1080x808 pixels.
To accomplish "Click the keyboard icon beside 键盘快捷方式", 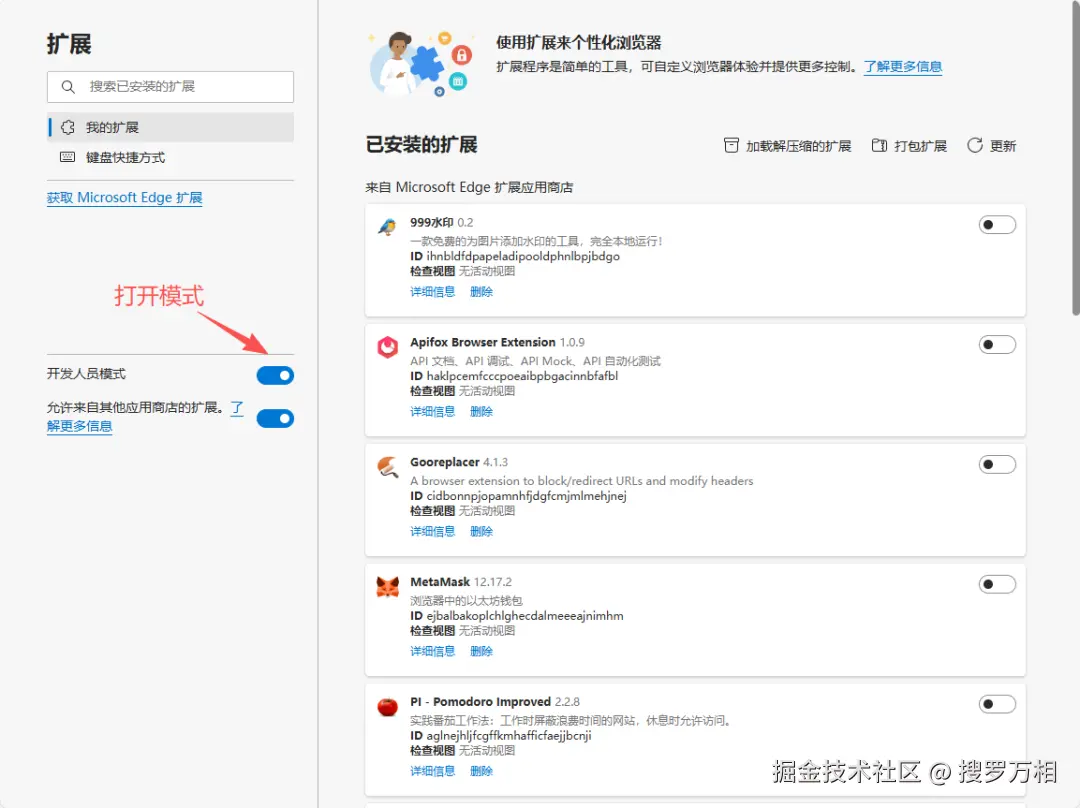I will [68, 157].
